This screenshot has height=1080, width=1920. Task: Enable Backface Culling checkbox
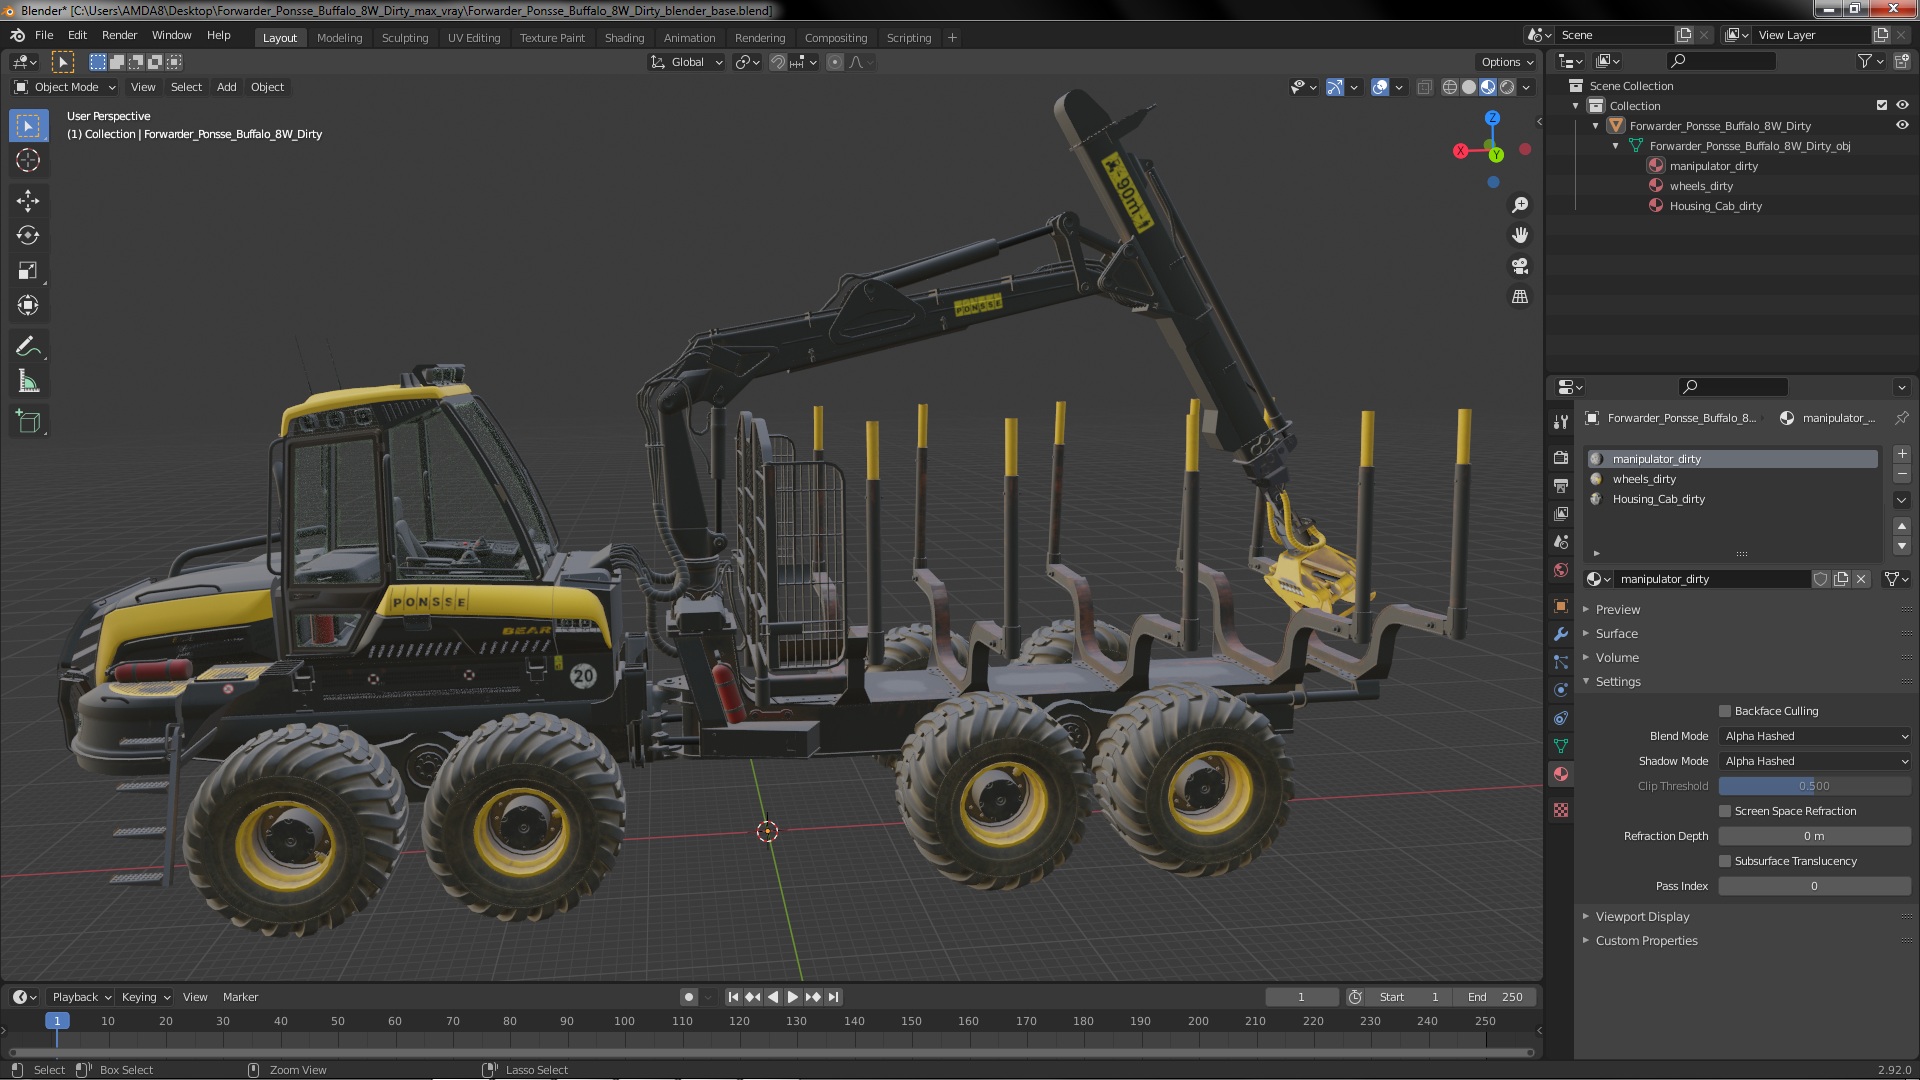point(1725,711)
